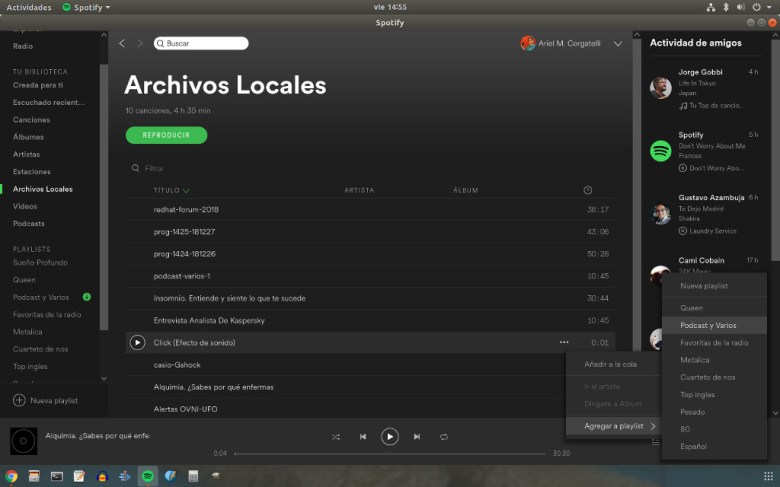Open Álbumes in the sidebar library
Image resolution: width=780 pixels, height=487 pixels.
28,136
